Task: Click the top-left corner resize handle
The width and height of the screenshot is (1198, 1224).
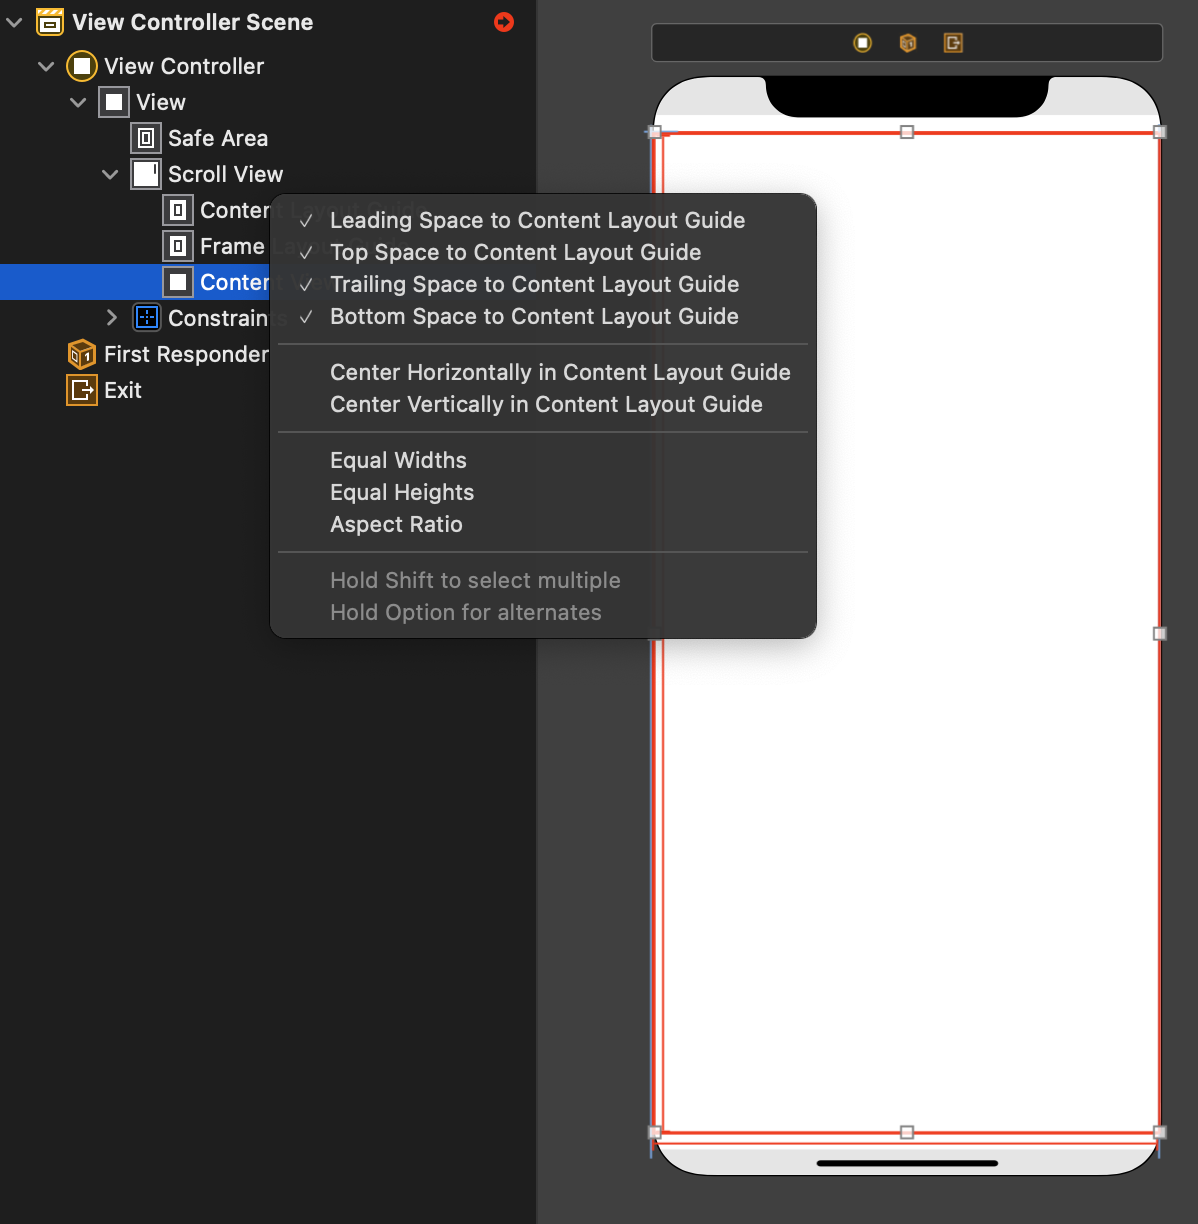Action: 655,132
